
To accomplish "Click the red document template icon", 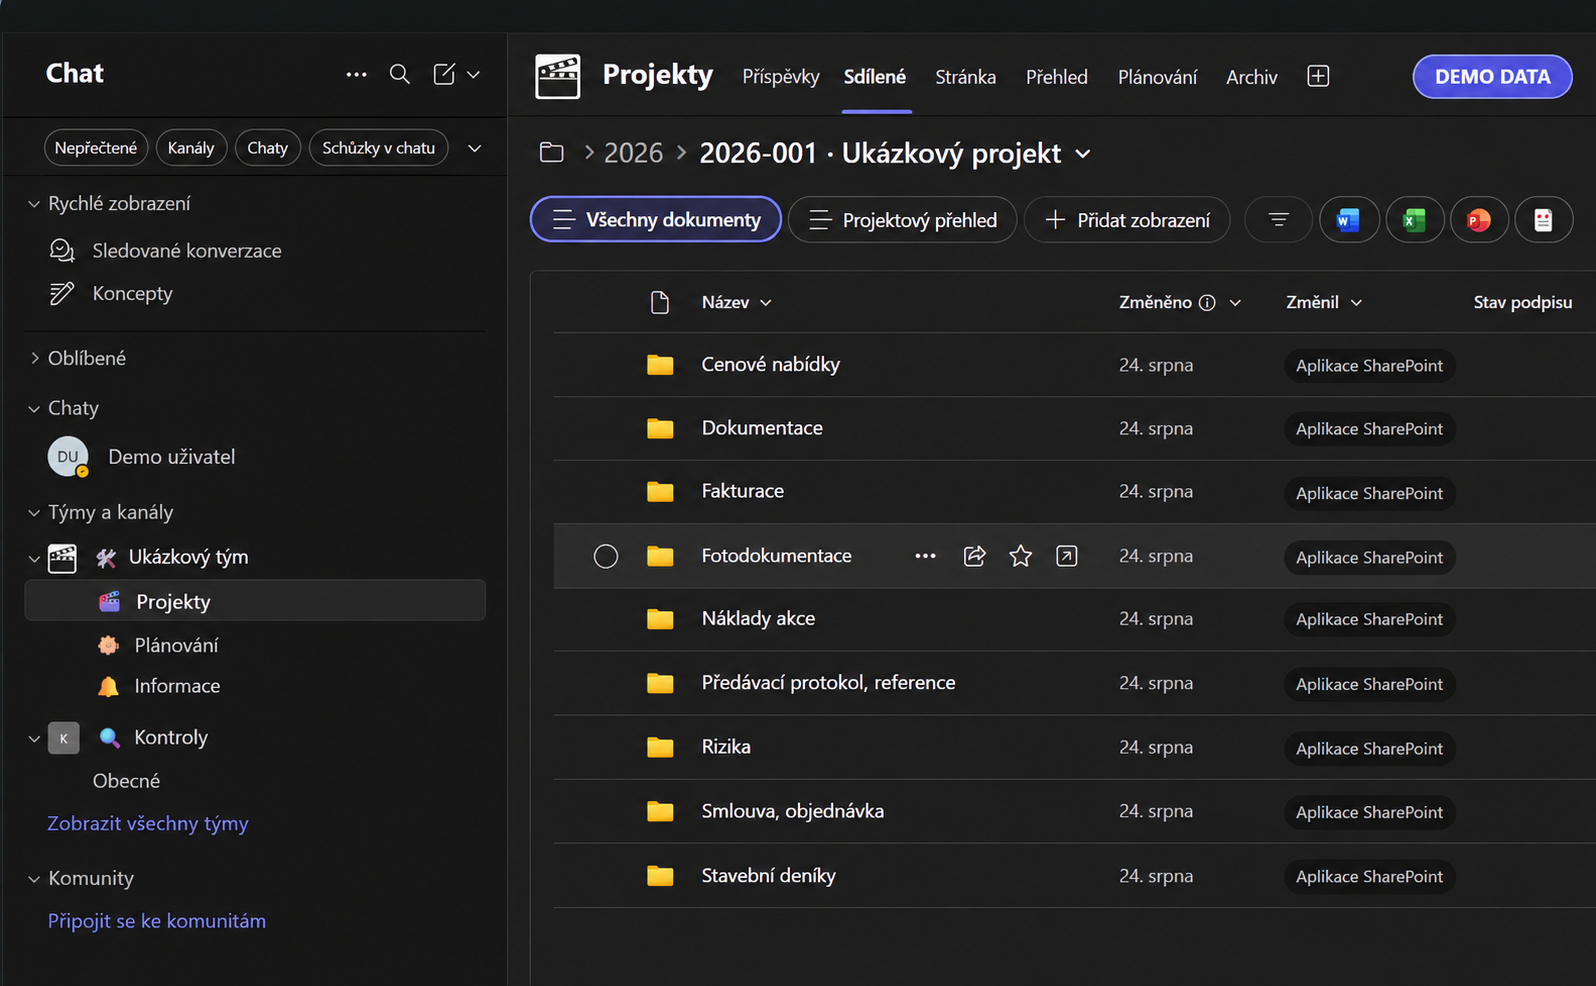I will (x=1543, y=220).
